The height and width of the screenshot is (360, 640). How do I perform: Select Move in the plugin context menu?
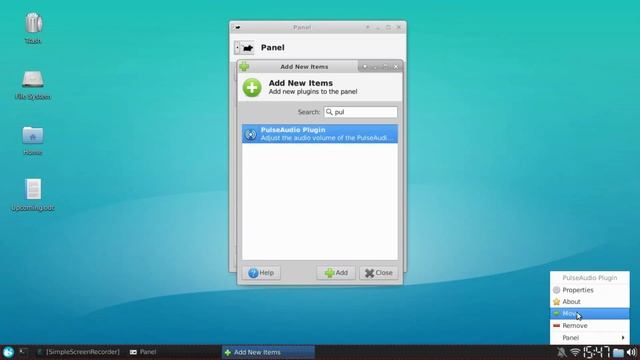pyautogui.click(x=590, y=313)
